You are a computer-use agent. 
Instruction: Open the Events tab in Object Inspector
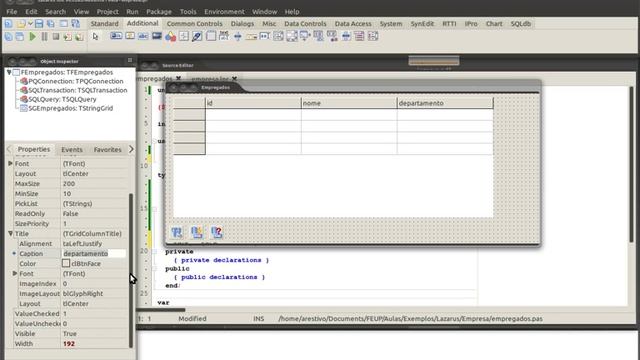(x=72, y=149)
